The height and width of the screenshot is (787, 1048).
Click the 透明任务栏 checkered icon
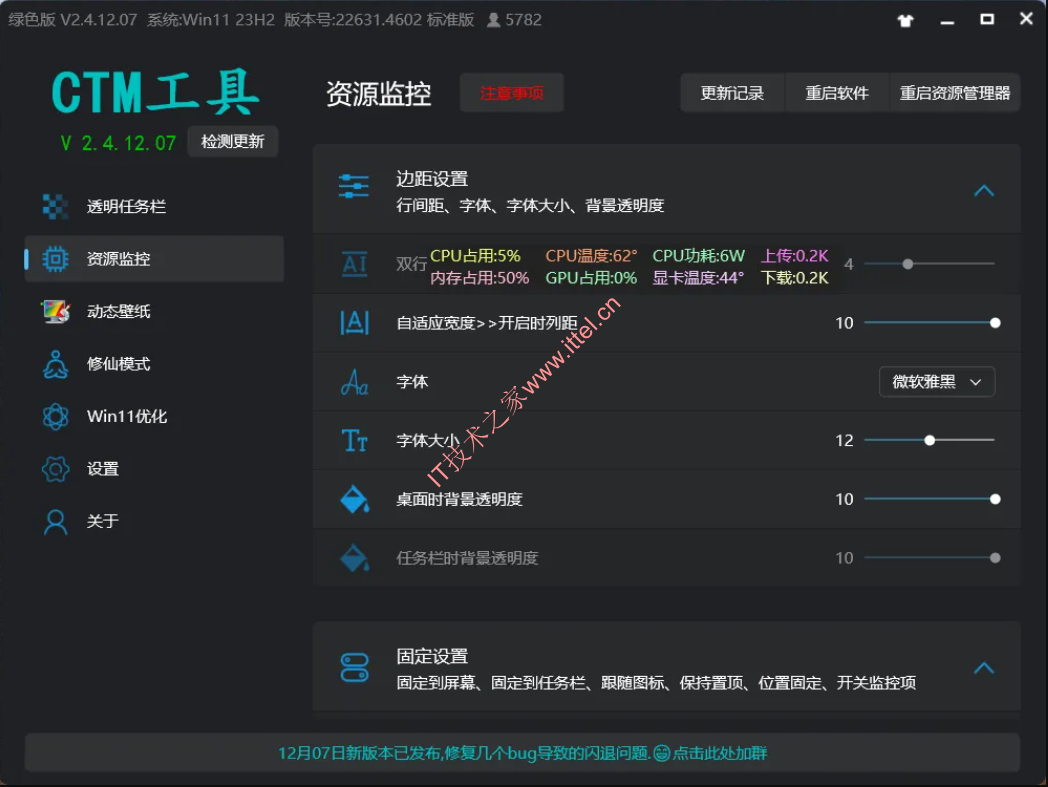pos(55,207)
